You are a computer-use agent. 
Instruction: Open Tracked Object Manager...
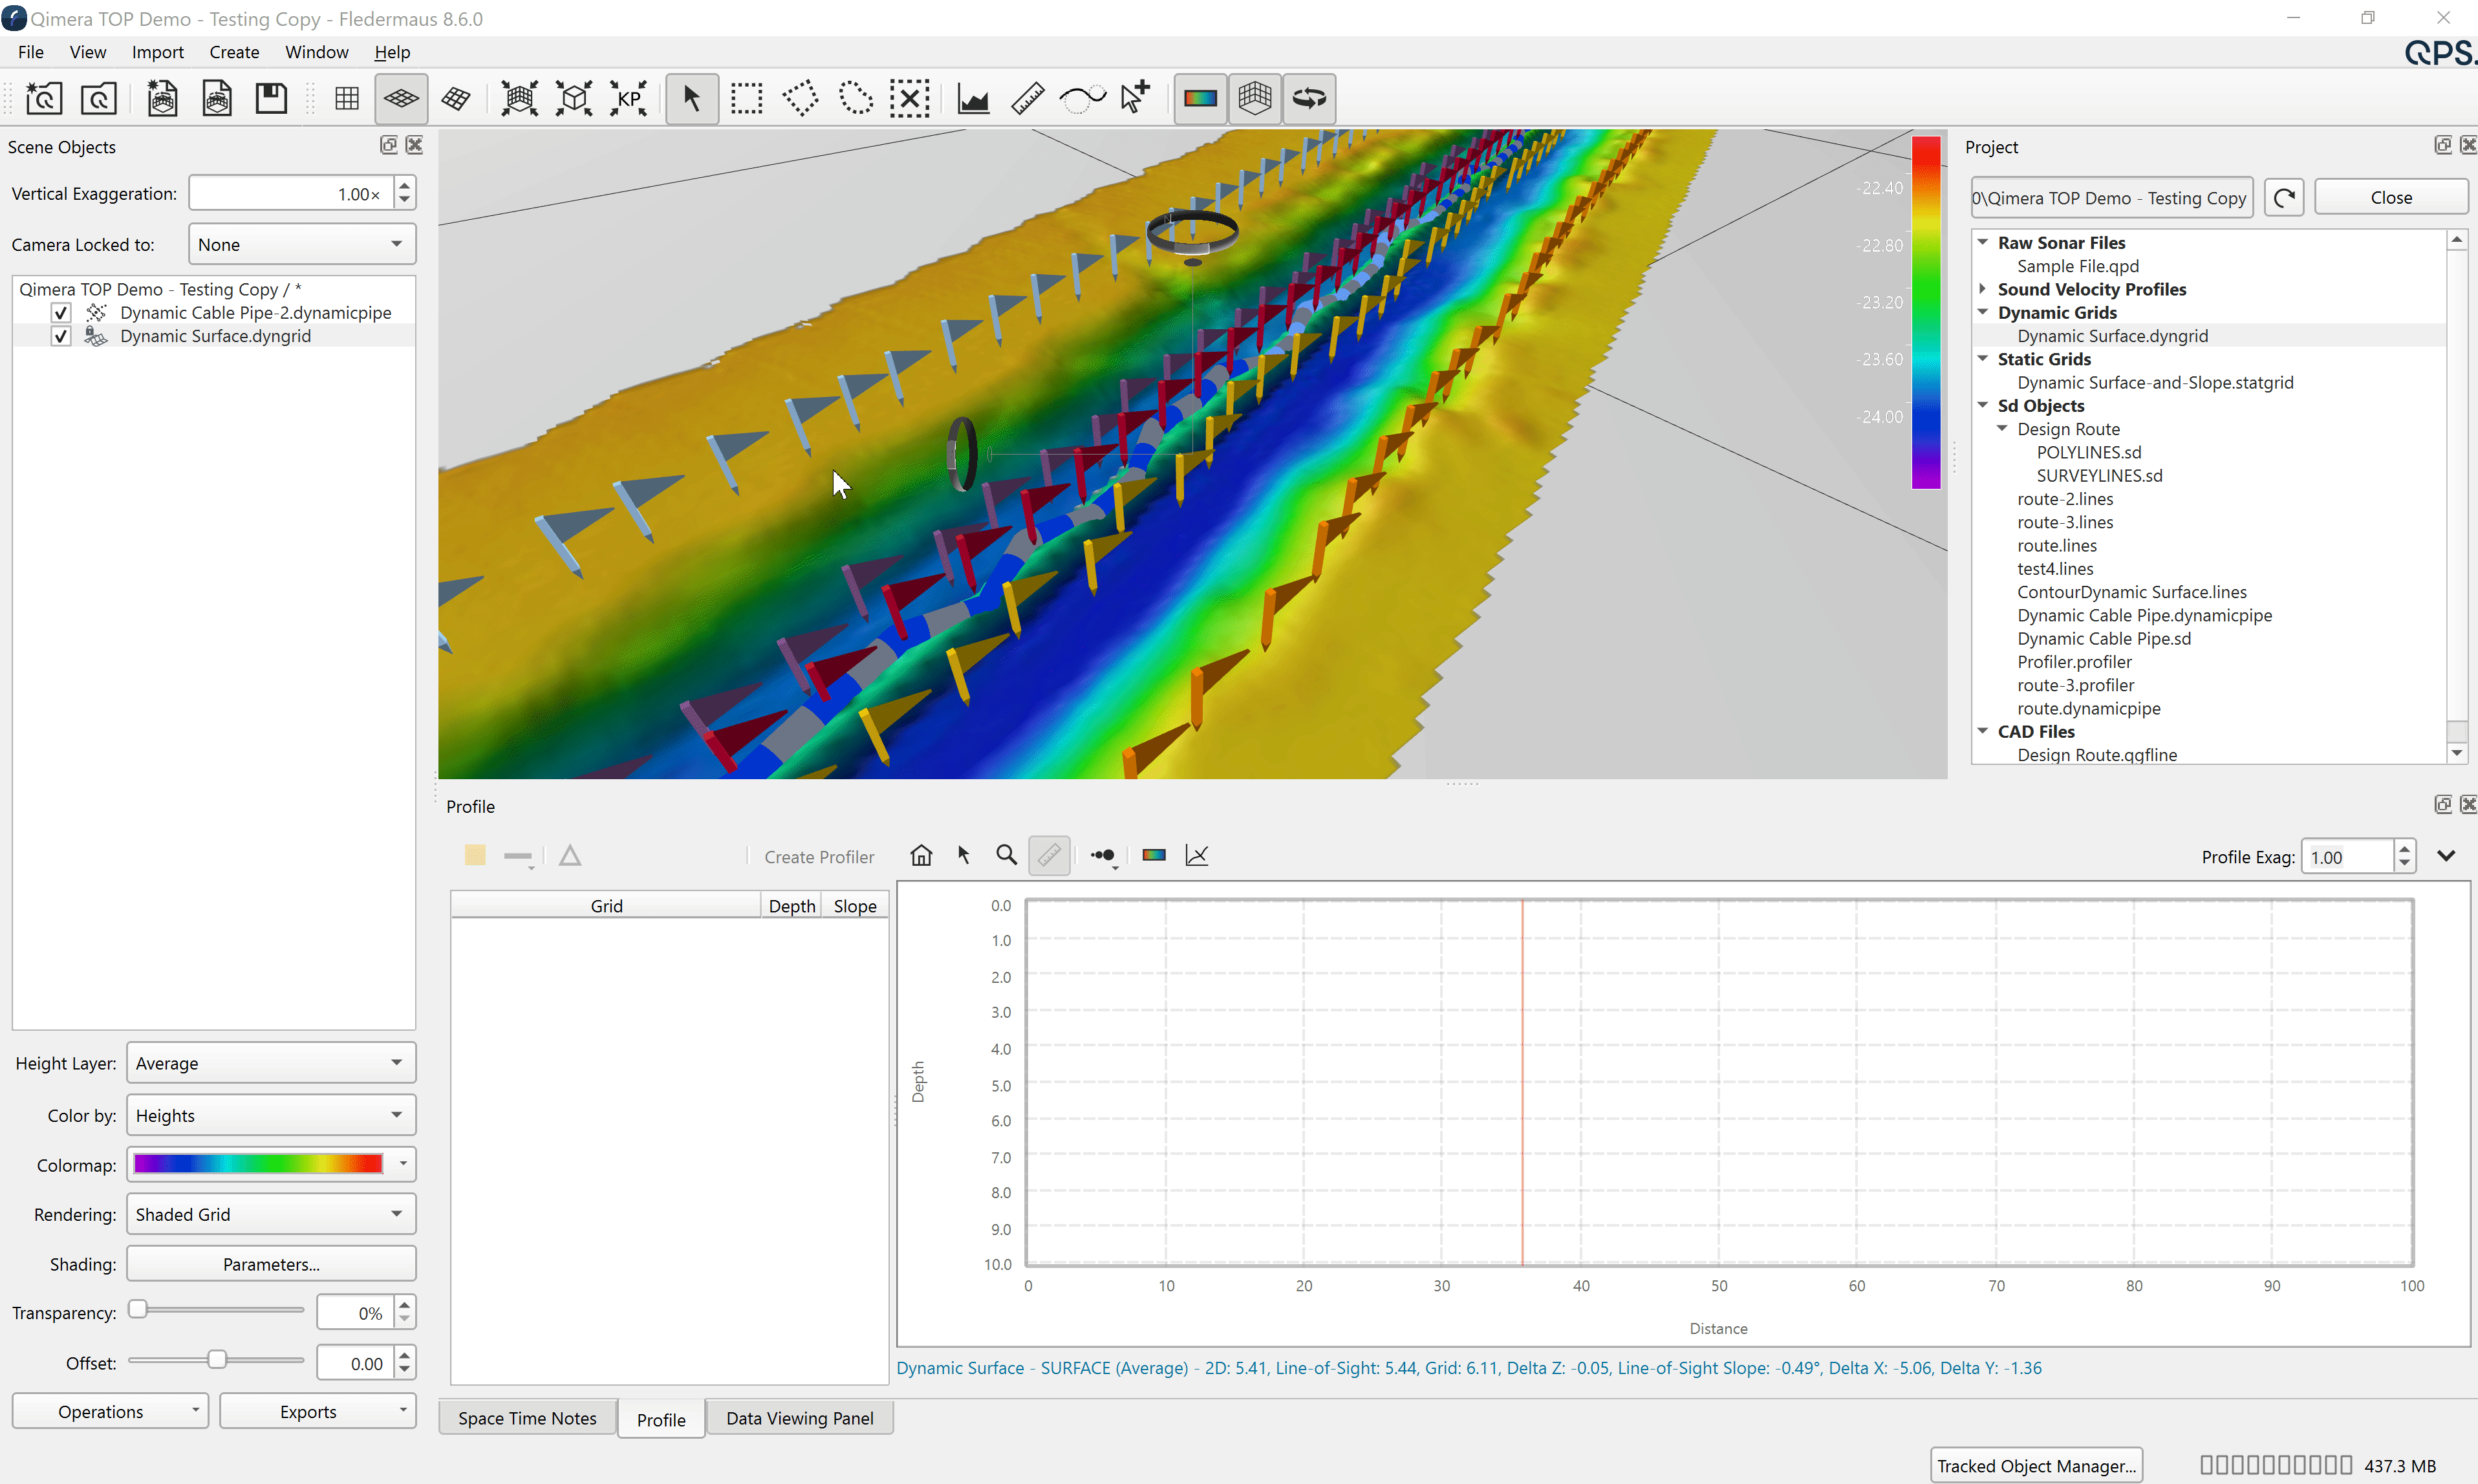(2035, 1465)
